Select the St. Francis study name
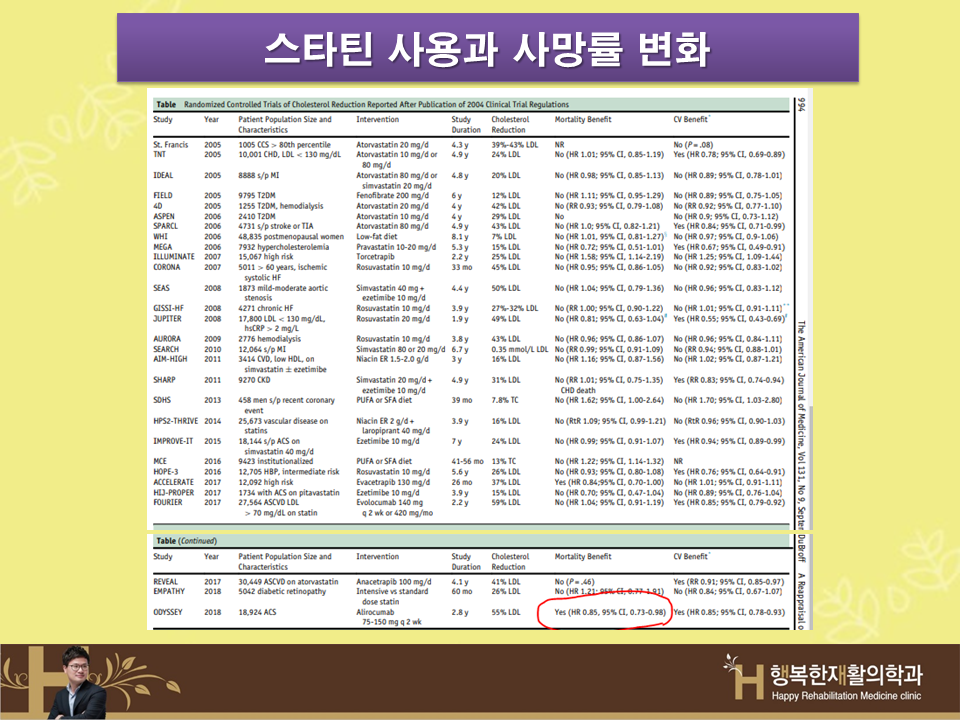Viewport: 960px width, 720px height. click(171, 145)
